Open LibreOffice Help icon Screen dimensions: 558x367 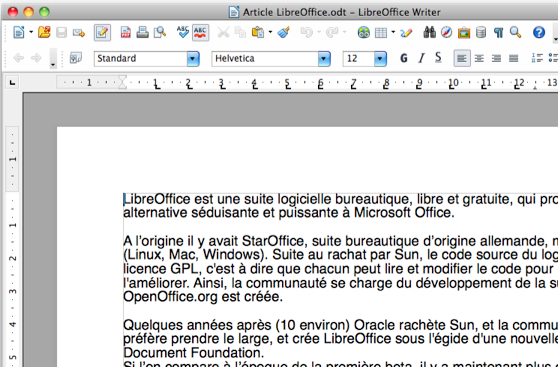539,33
